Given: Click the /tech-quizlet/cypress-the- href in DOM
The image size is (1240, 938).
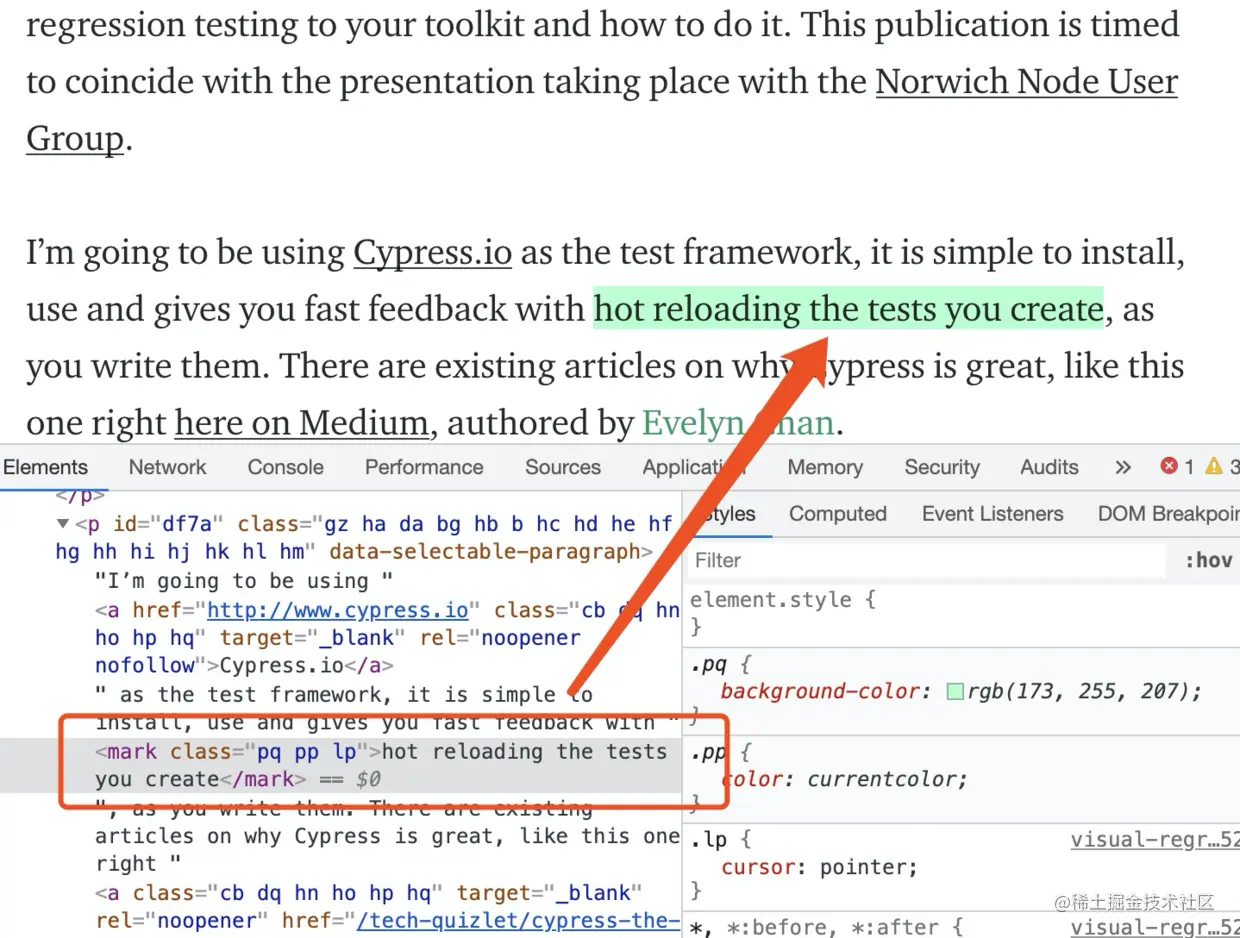Looking at the screenshot, I should tap(519, 920).
